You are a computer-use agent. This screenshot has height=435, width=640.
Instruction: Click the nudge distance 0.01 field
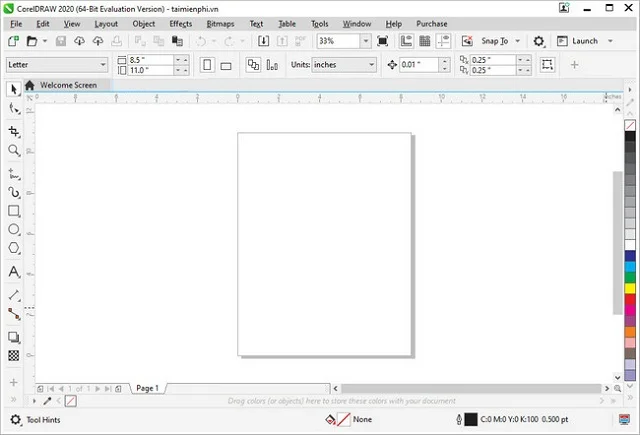click(419, 64)
